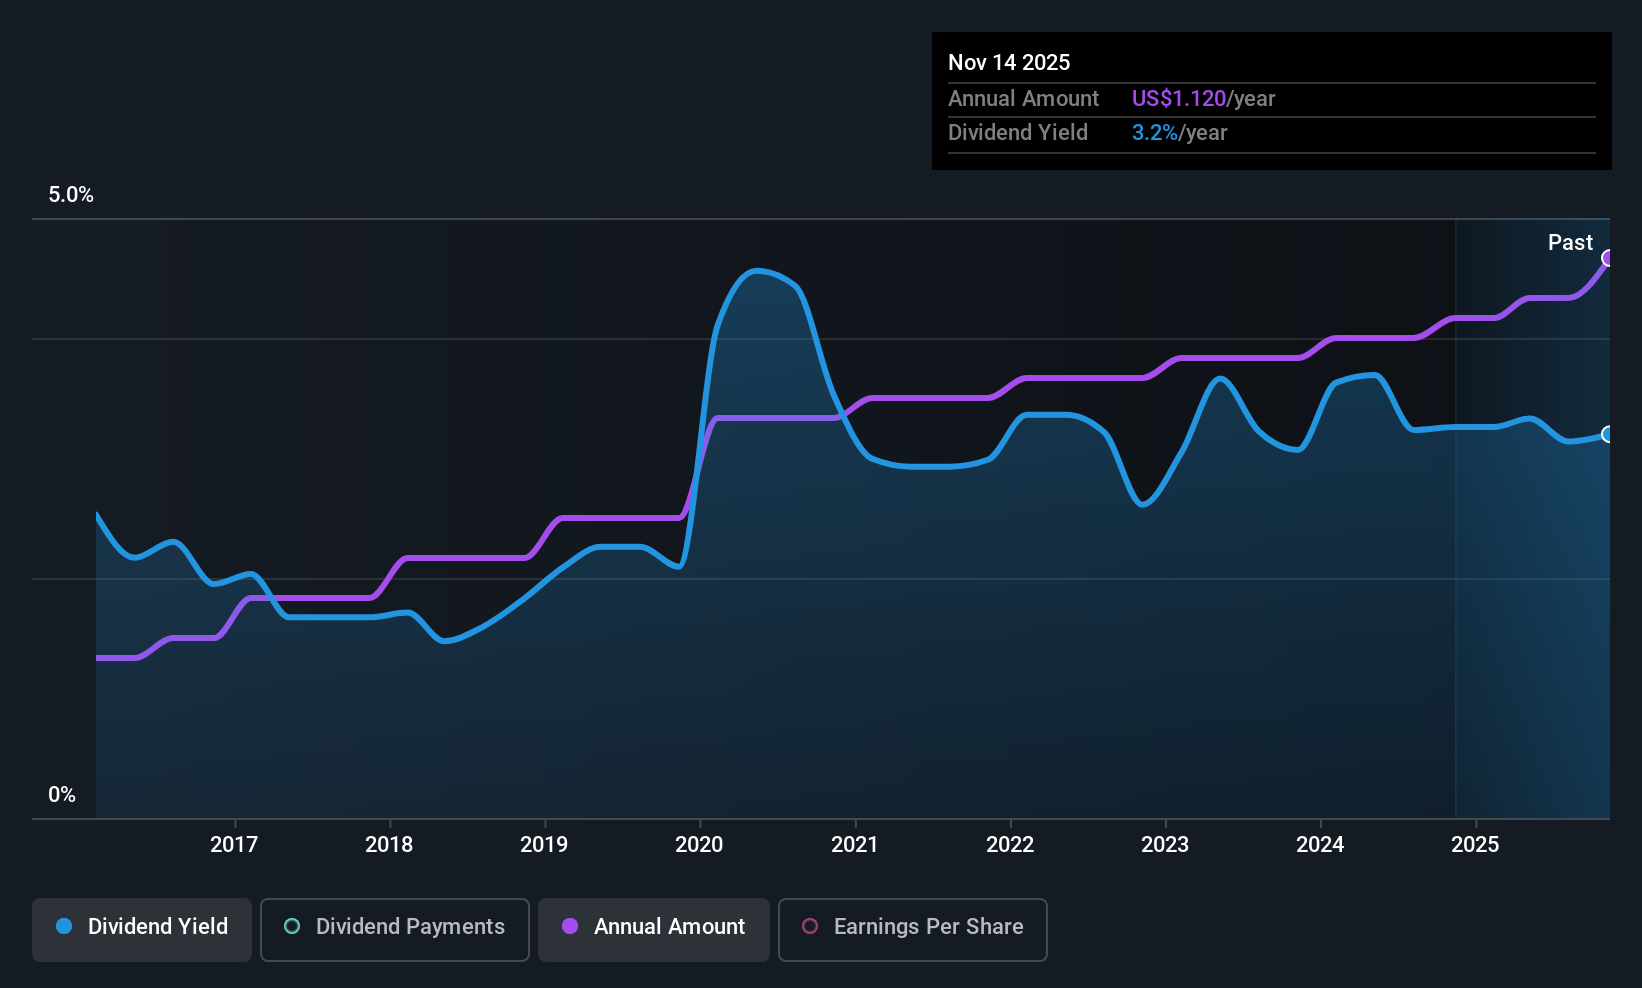Screen dimensions: 1642x988
Task: Click the 3.2%/year tooltip value
Action: (1179, 132)
